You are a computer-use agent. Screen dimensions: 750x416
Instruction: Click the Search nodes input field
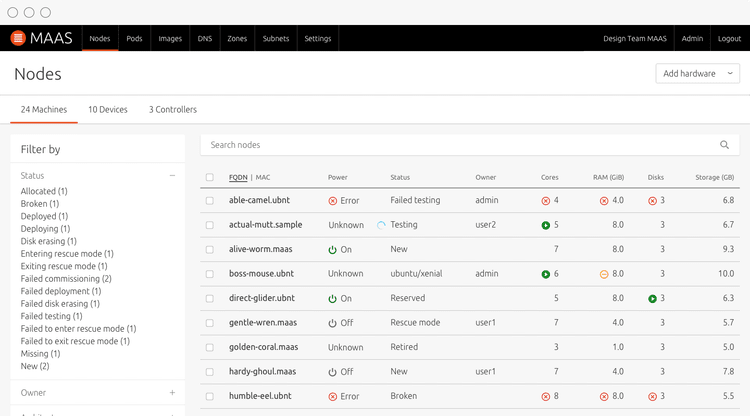[470, 145]
